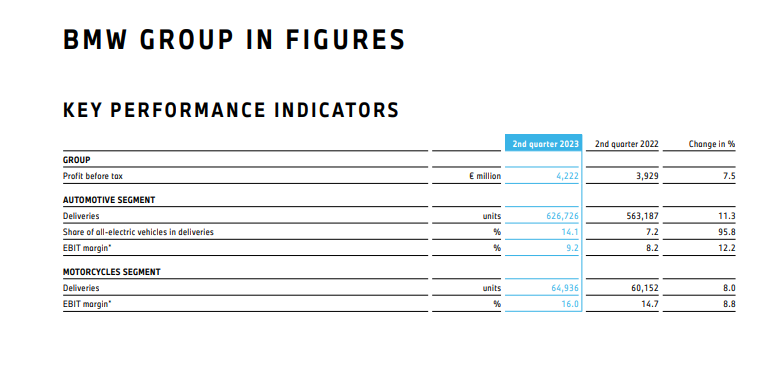Select the 'KEY PERFORMANCE INDICATORS' heading
Viewport: 769px width, 389px height.
pos(231,110)
